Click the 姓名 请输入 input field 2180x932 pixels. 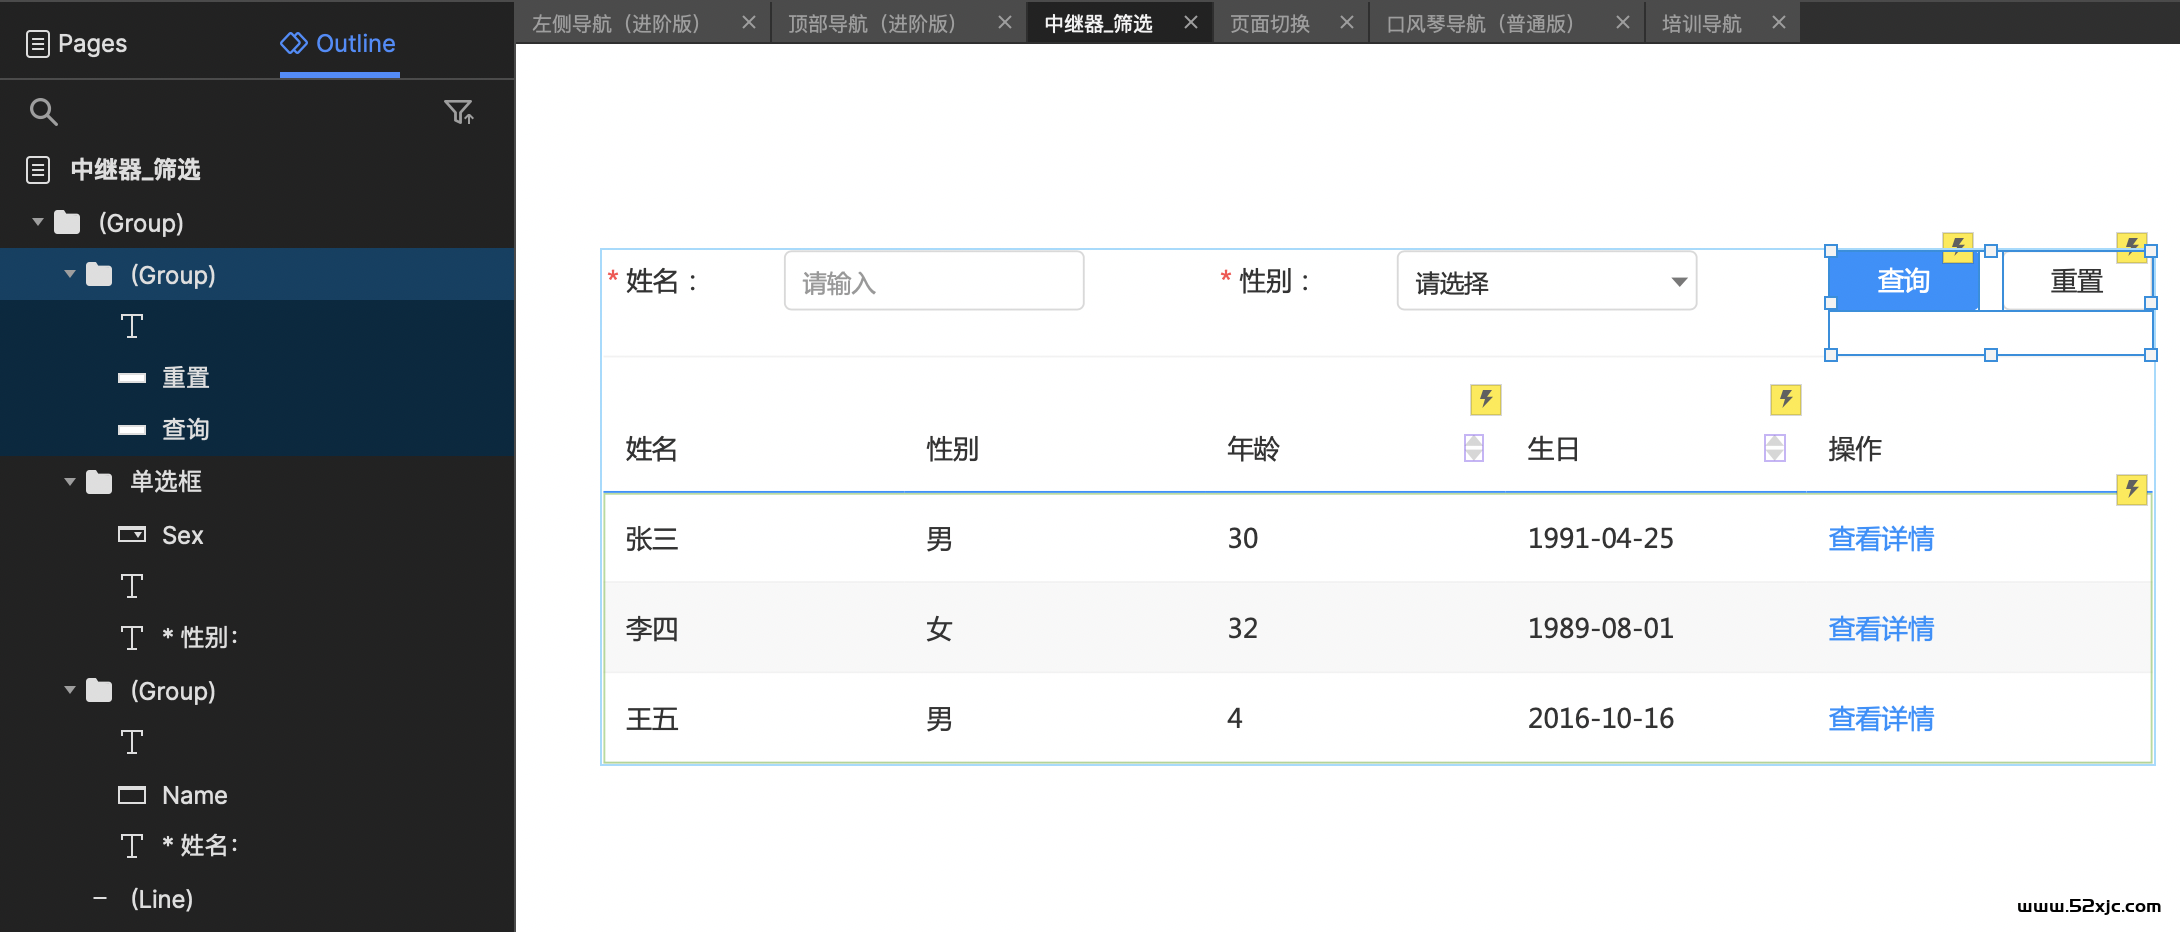click(933, 282)
